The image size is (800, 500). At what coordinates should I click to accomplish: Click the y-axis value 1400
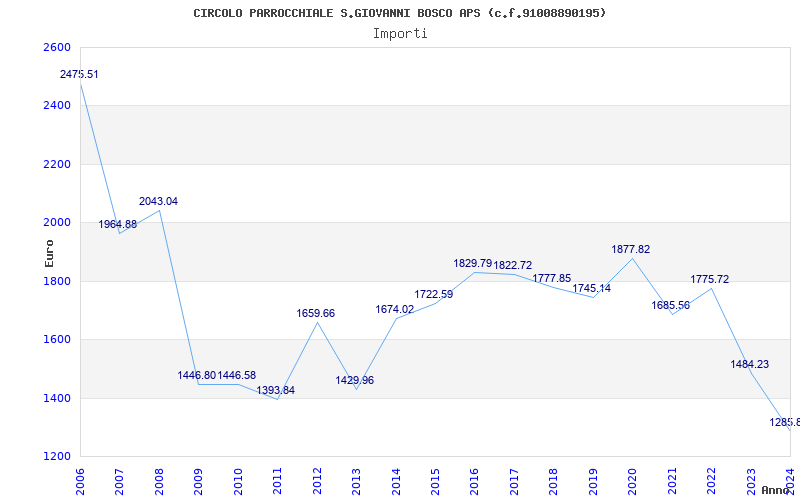(55, 398)
